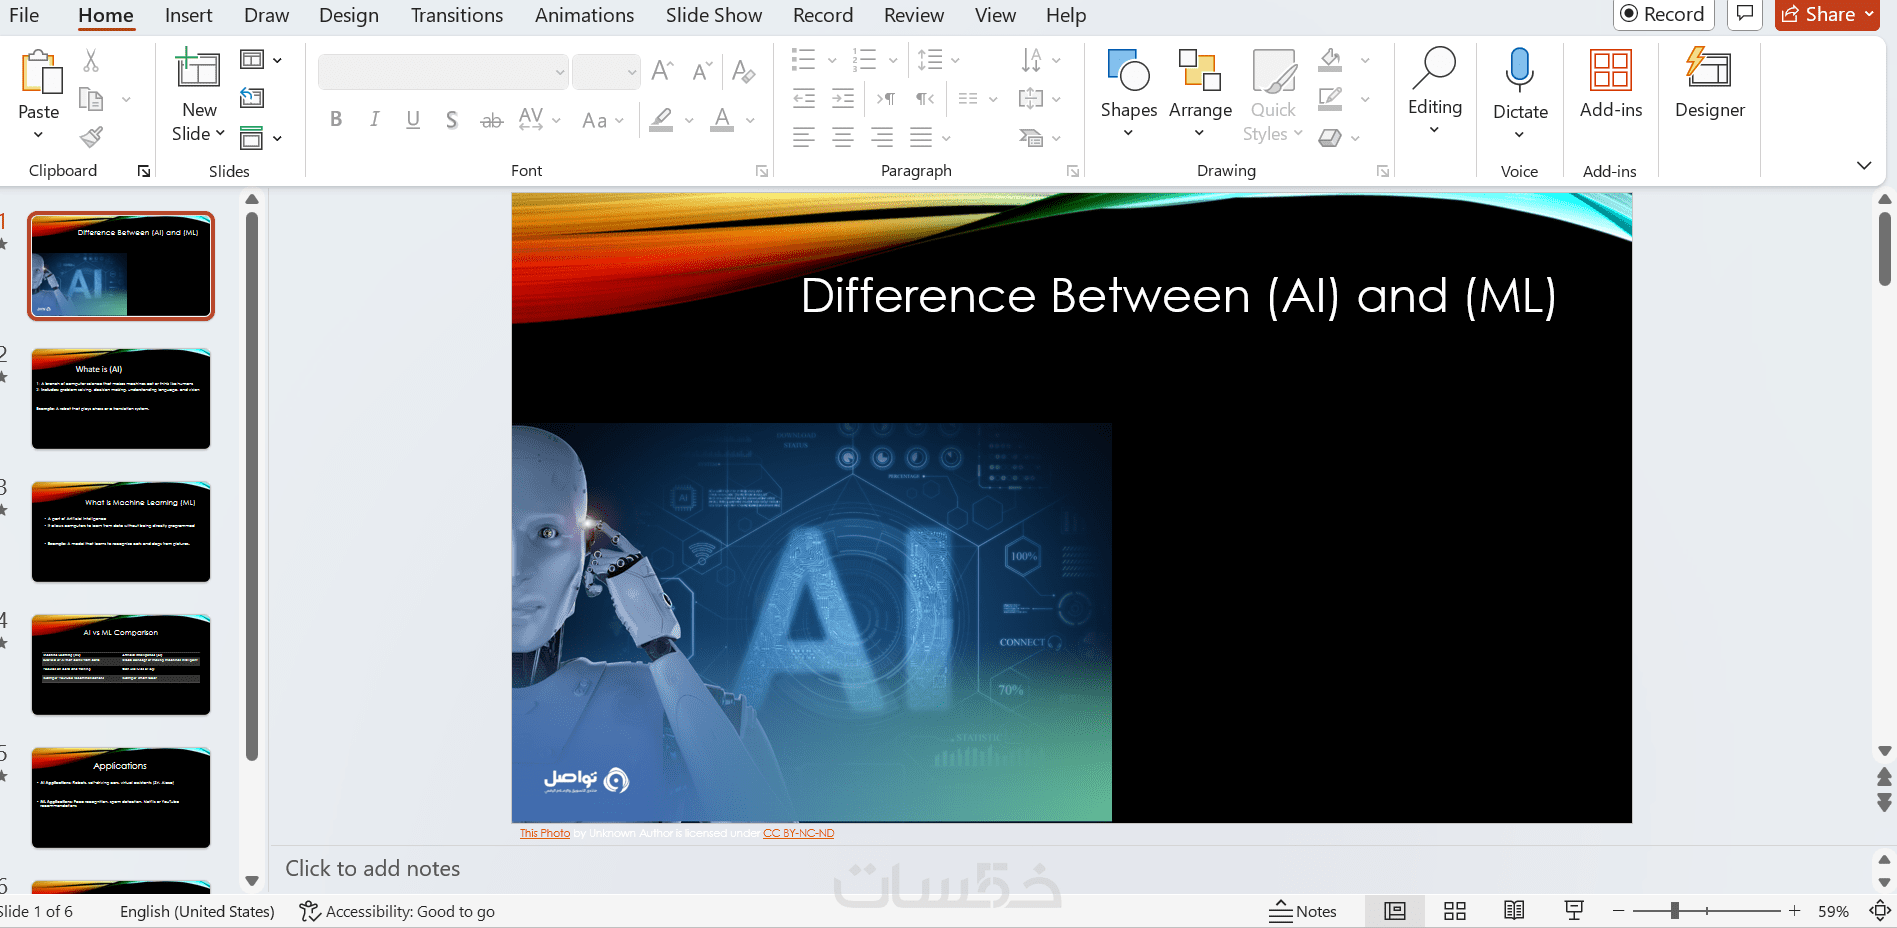Open the Character Spacing dropdown
Screen dimensions: 1897x928
[x=539, y=120]
